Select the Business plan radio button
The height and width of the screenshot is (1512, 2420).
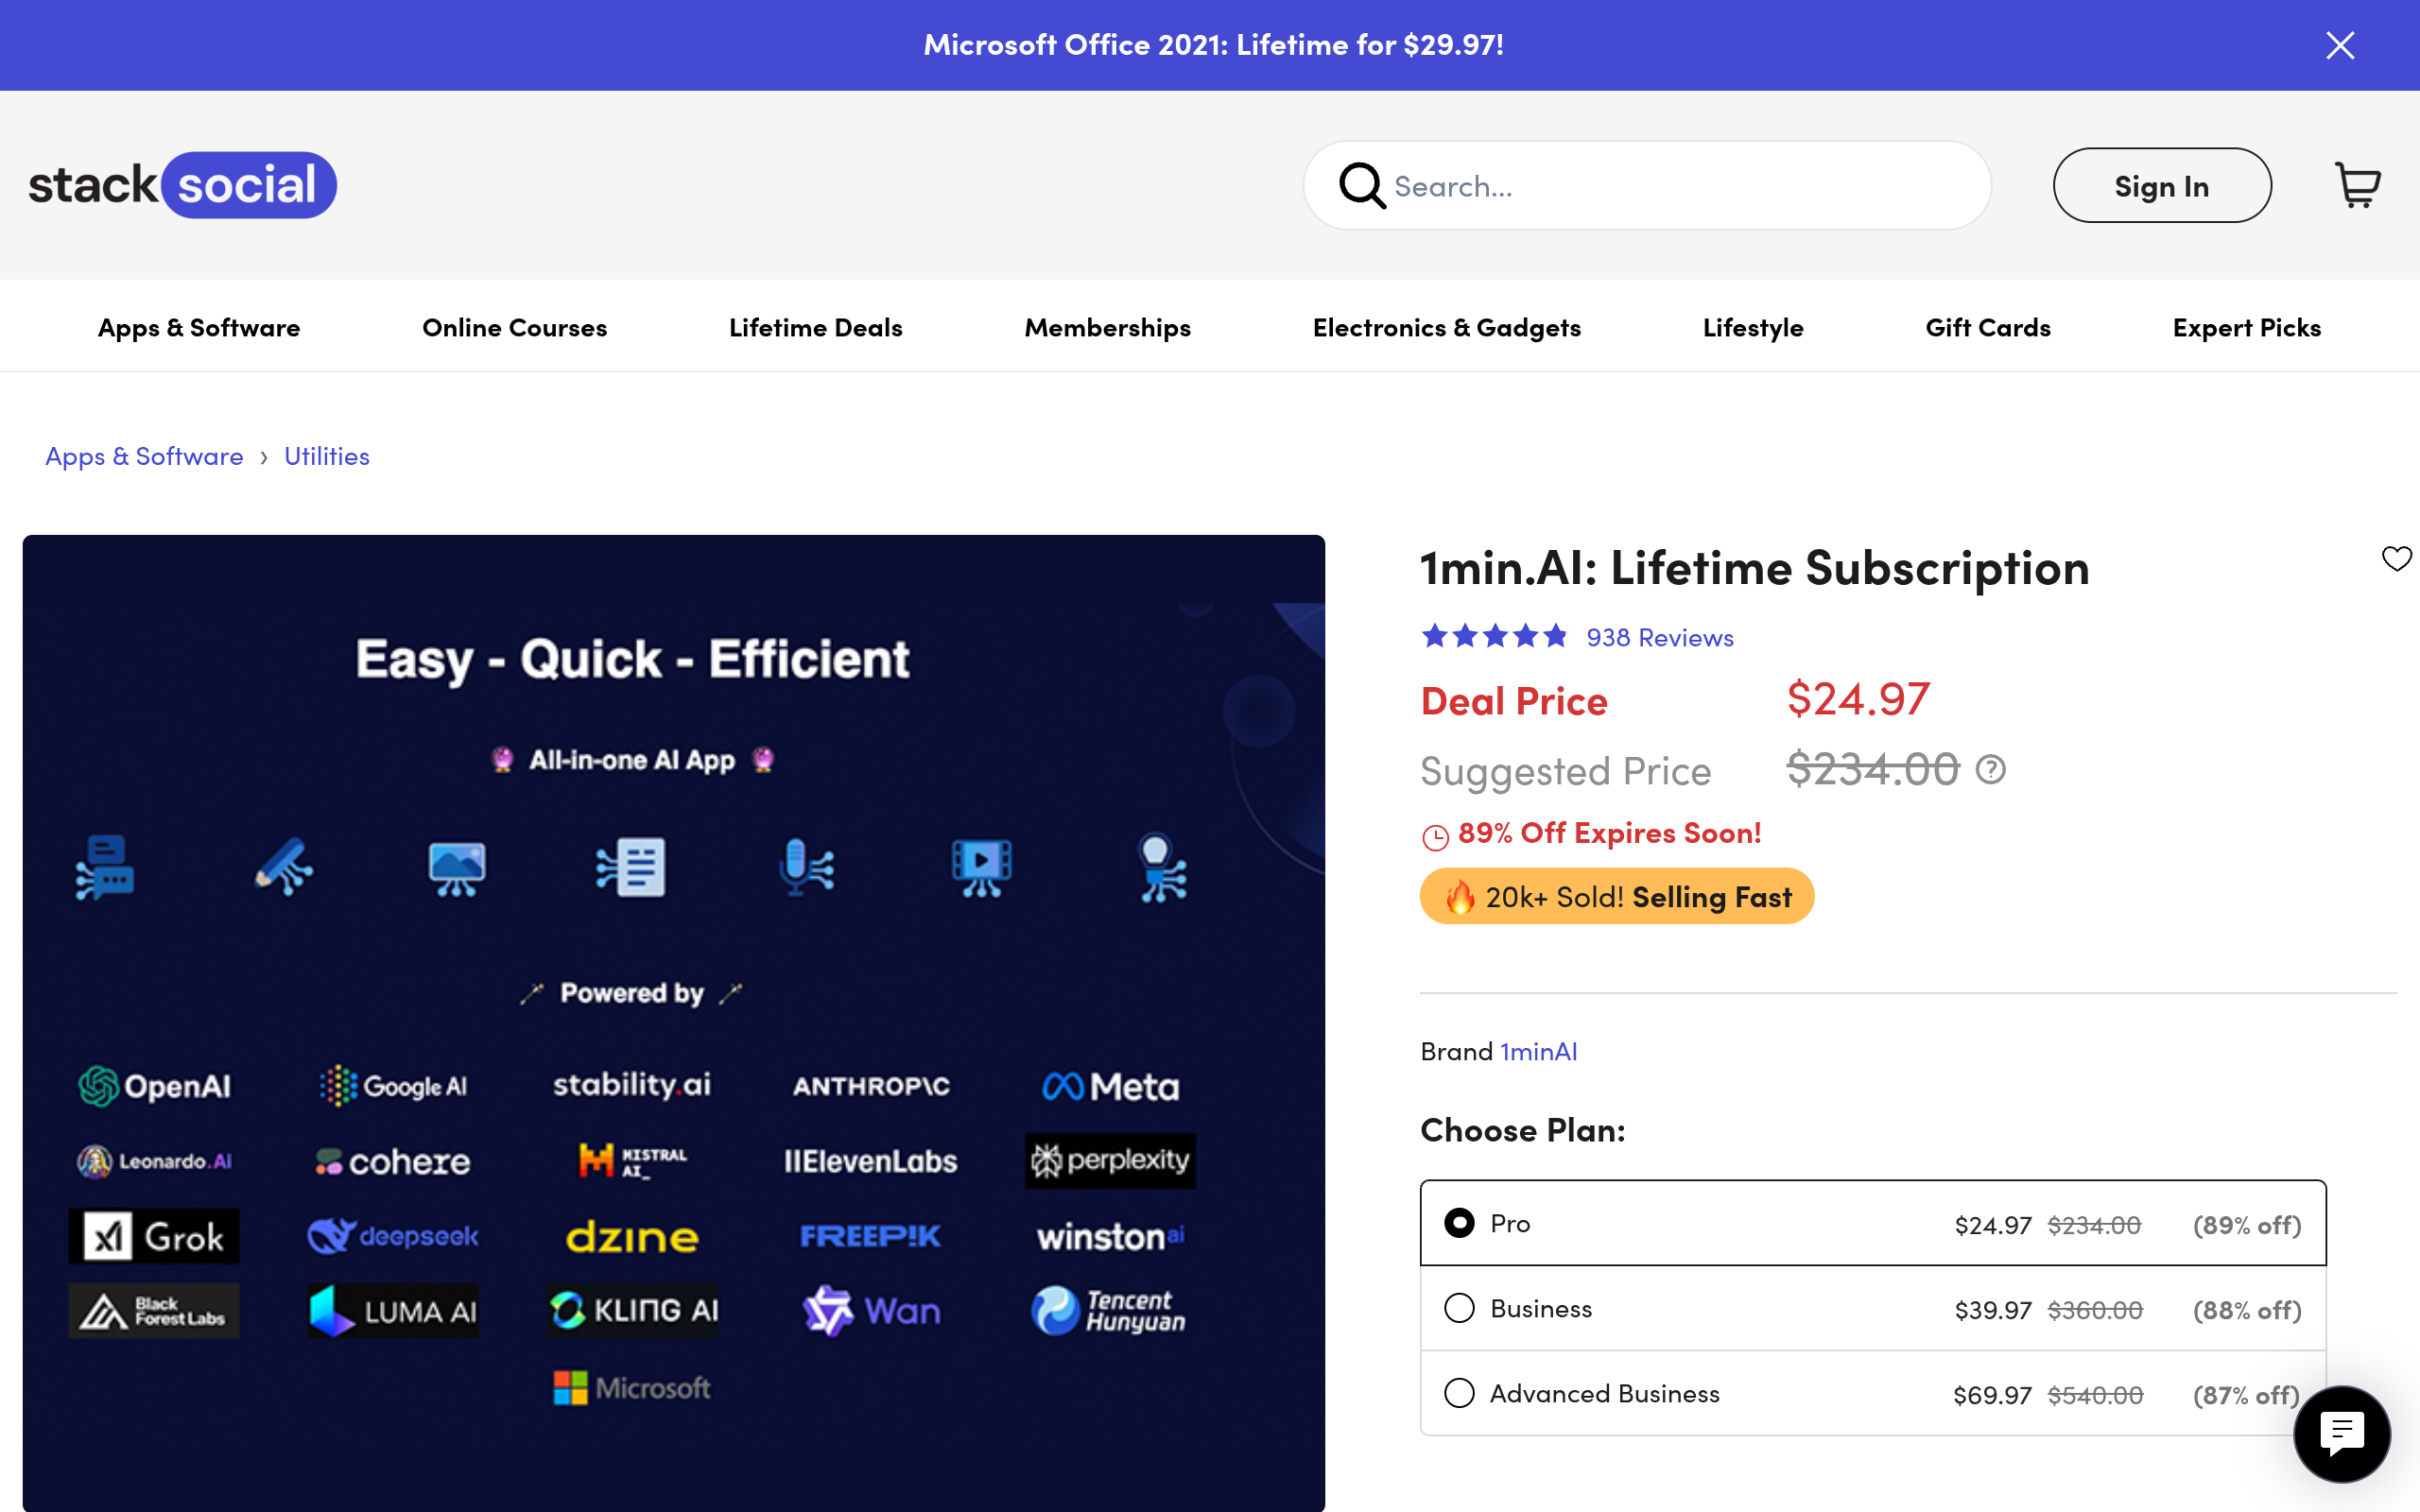(1459, 1308)
